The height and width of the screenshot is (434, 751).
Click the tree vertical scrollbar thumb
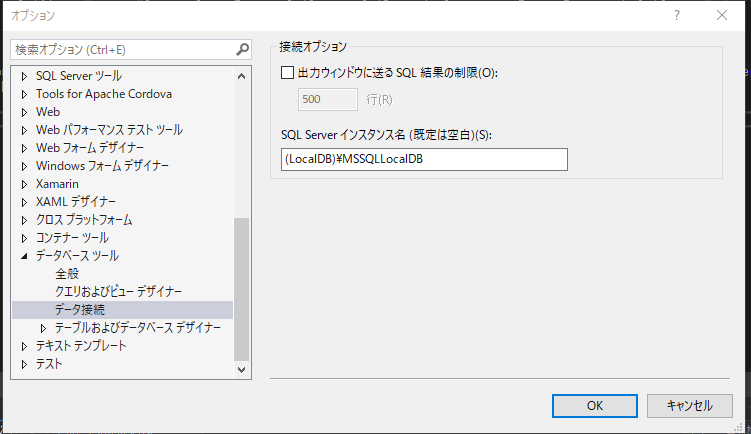[x=241, y=289]
